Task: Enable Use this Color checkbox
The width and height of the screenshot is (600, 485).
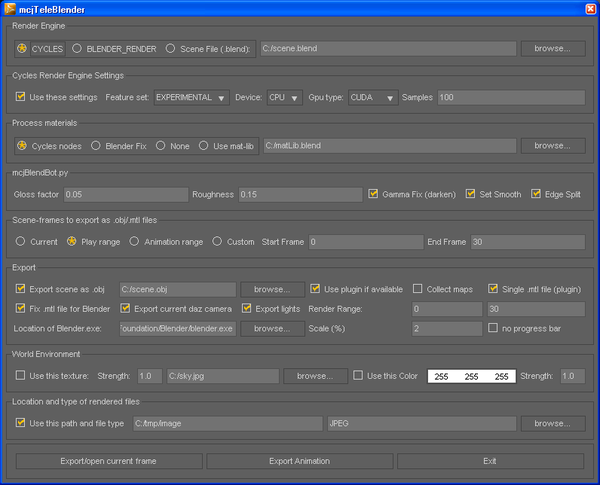Action: tap(358, 376)
